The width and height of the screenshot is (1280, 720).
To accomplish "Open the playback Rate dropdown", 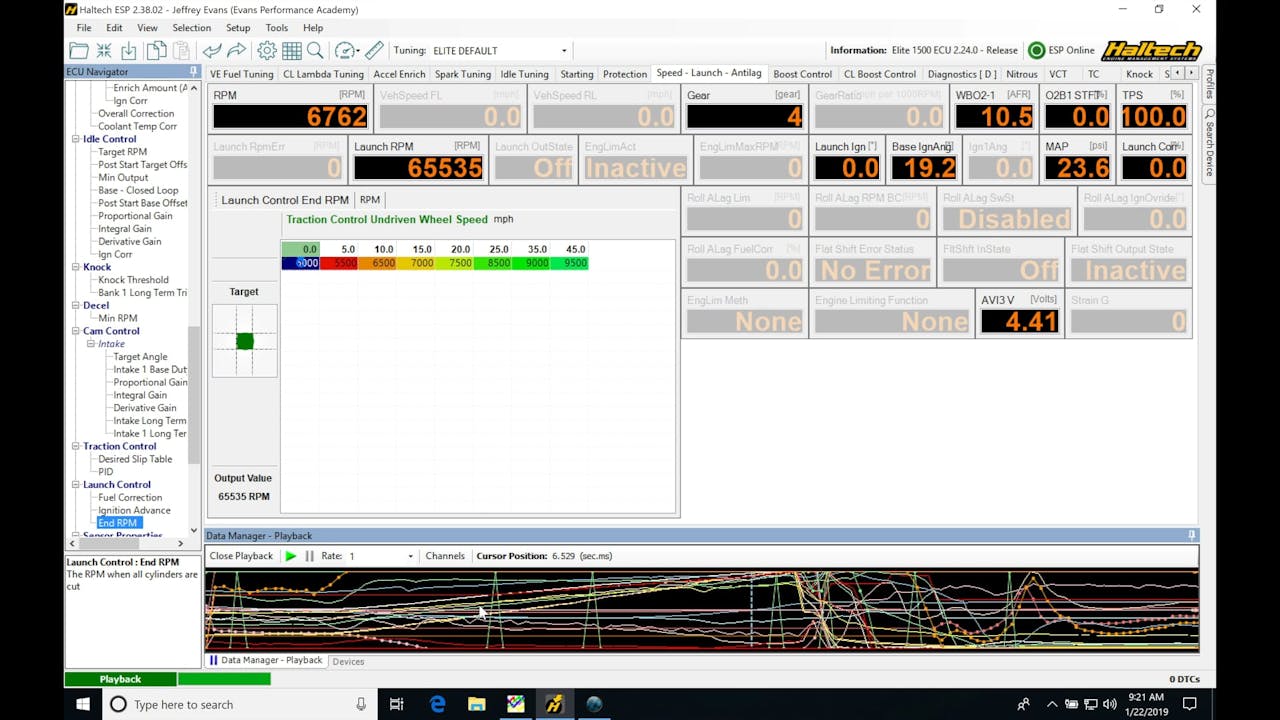I will pyautogui.click(x=410, y=556).
